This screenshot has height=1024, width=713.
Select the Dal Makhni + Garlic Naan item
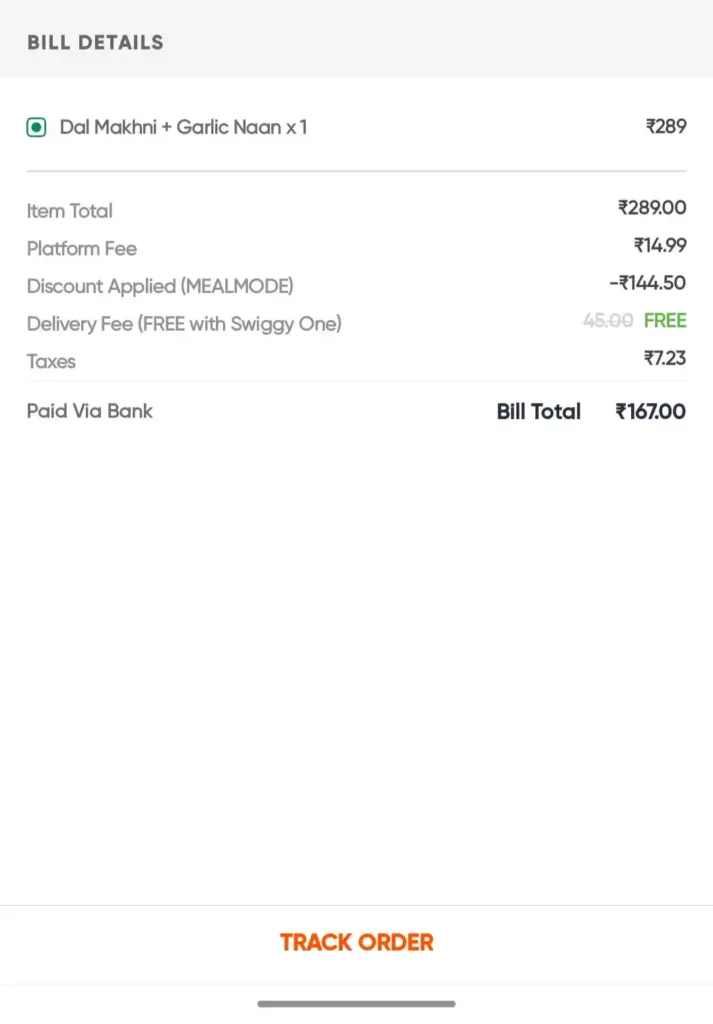(x=183, y=128)
